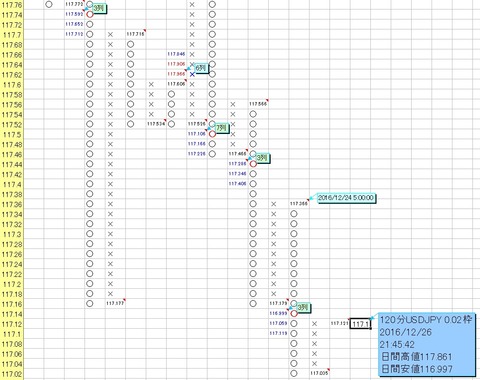480x380 pixels.
Task: Select the price label 117.54
Action: [x=12, y=115]
